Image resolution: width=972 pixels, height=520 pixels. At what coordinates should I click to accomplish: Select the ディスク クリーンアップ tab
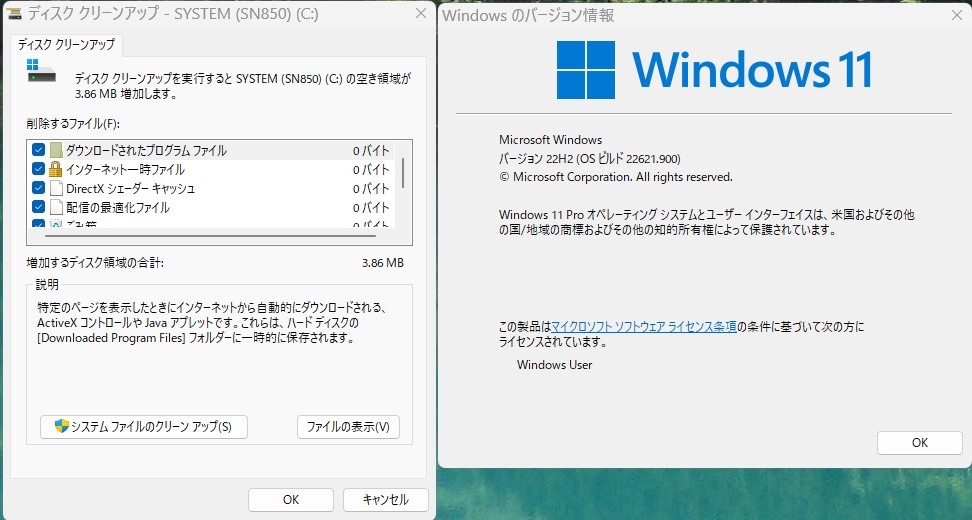click(66, 45)
